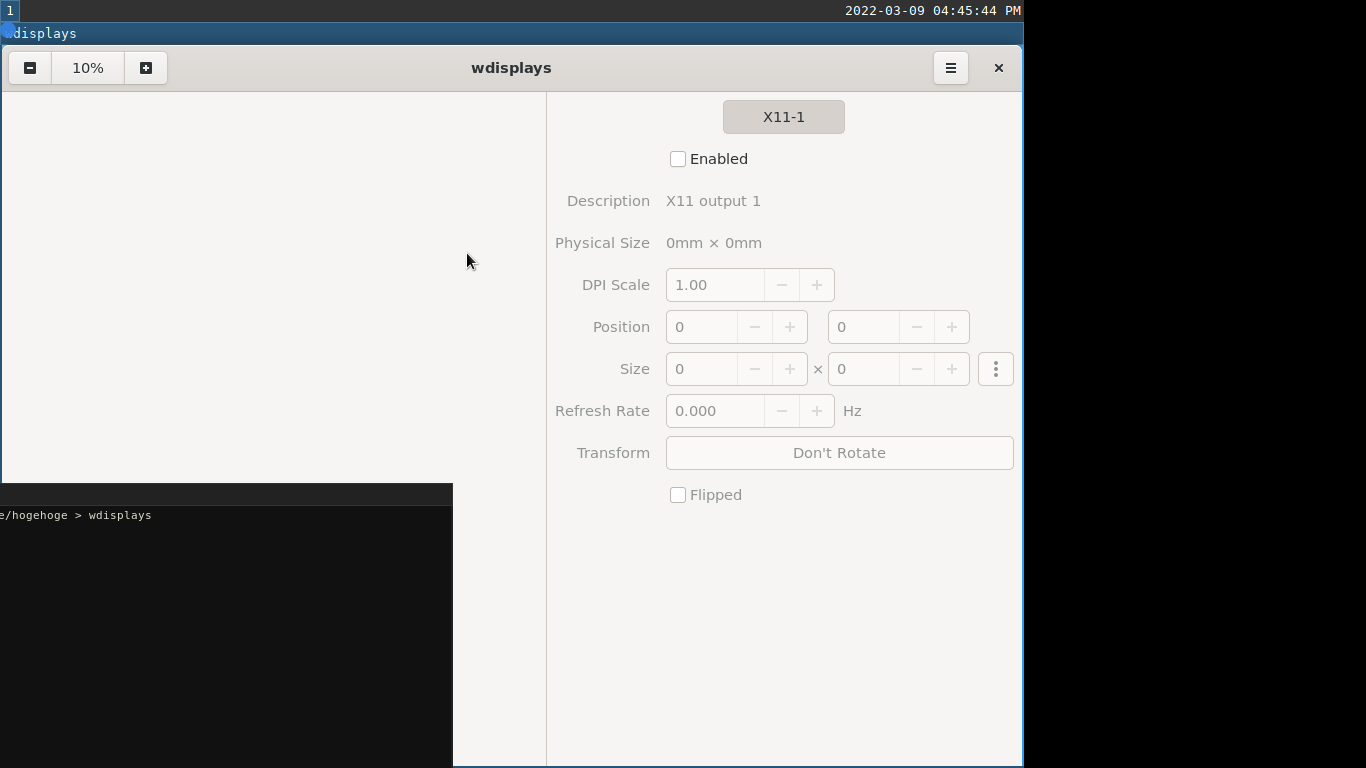Click the Refresh Rate value field

tap(715, 411)
